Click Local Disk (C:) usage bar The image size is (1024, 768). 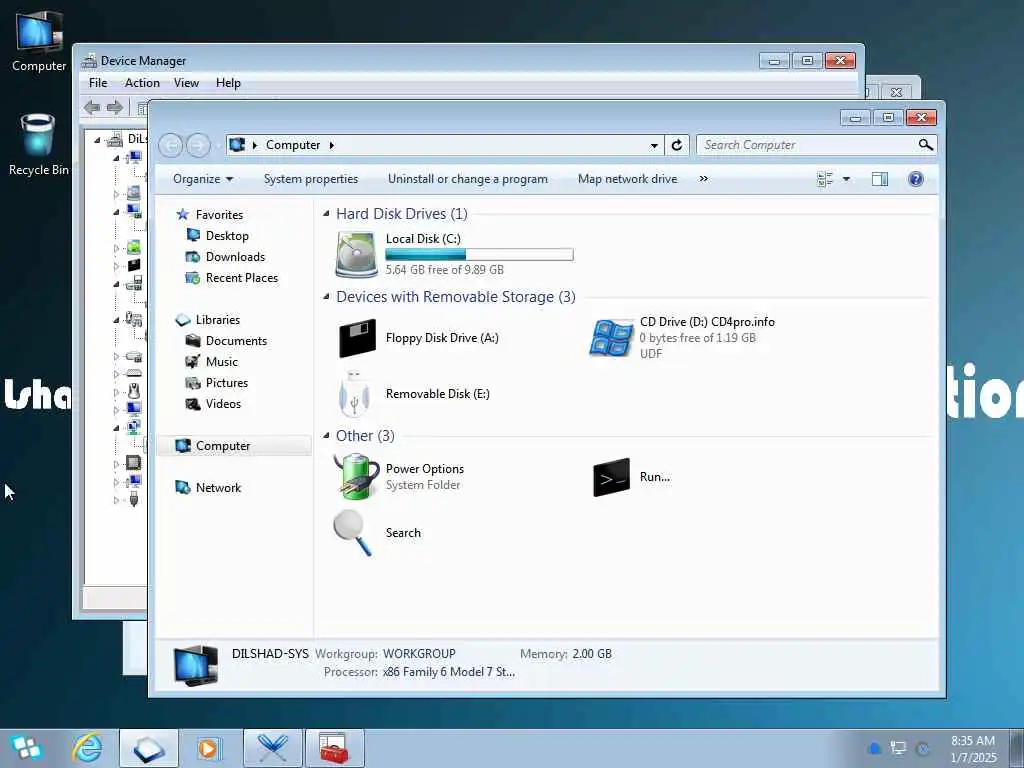pos(479,255)
